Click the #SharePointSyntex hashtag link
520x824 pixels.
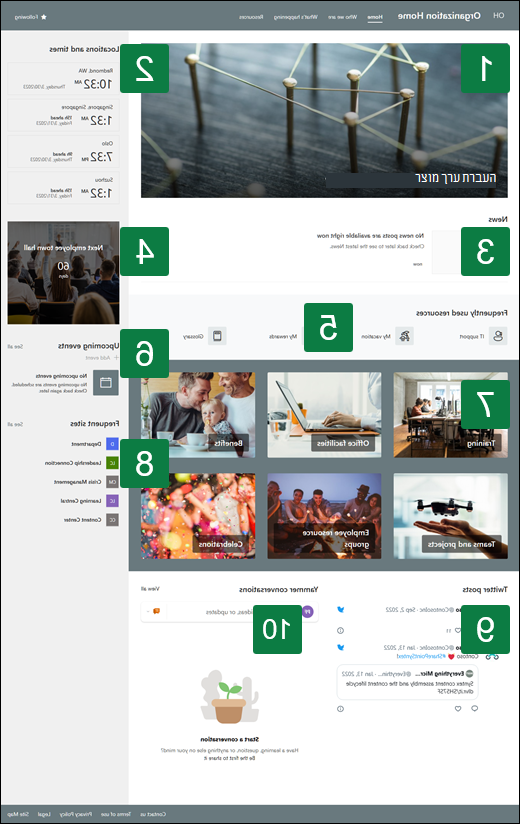pyautogui.click(x=421, y=656)
